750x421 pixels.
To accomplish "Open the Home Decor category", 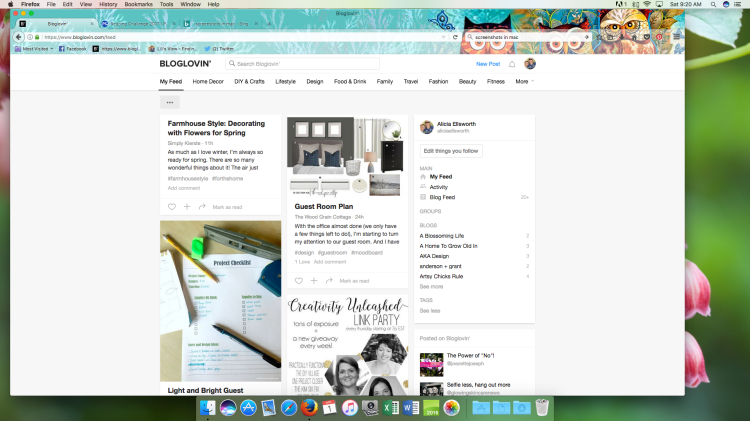I will pyautogui.click(x=208, y=82).
